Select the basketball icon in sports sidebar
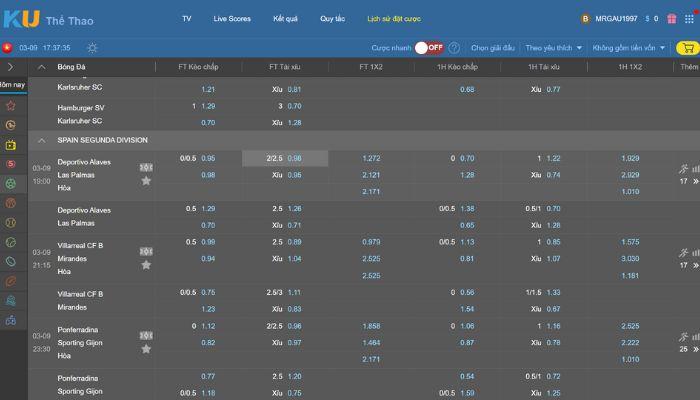Image resolution: width=700 pixels, height=400 pixels. pos(10,203)
